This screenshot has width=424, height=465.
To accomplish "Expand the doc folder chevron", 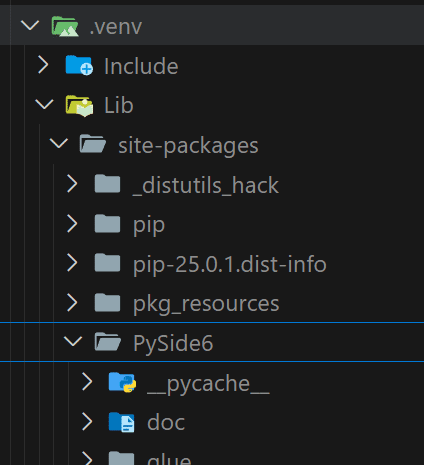I will coord(87,421).
